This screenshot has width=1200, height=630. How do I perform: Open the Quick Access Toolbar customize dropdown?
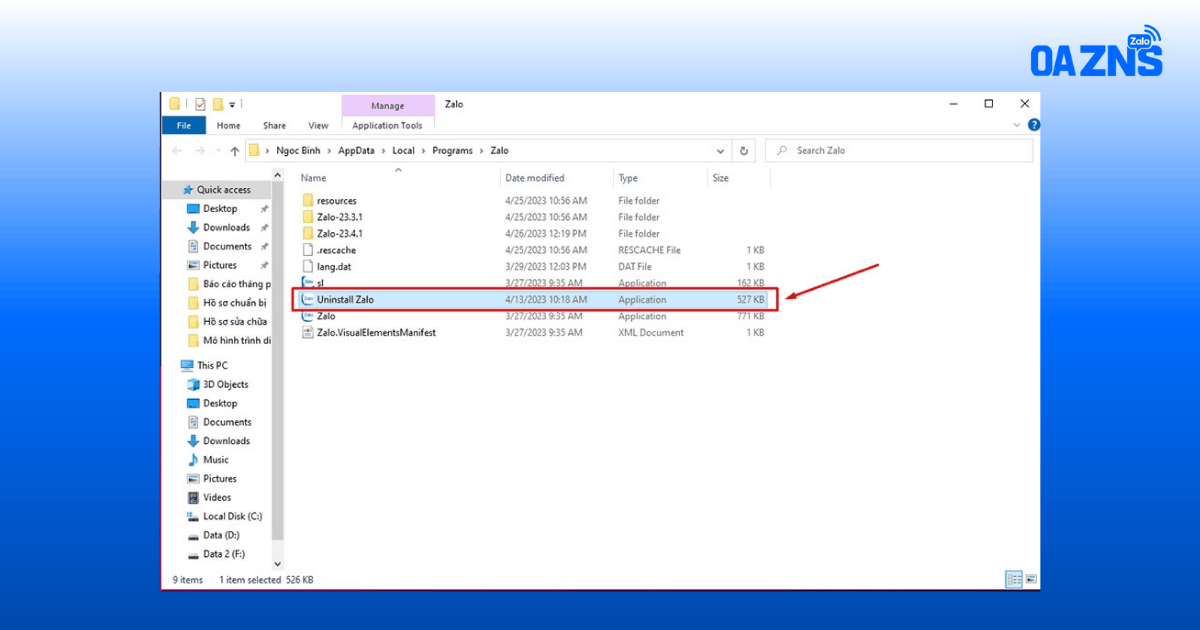coord(233,104)
